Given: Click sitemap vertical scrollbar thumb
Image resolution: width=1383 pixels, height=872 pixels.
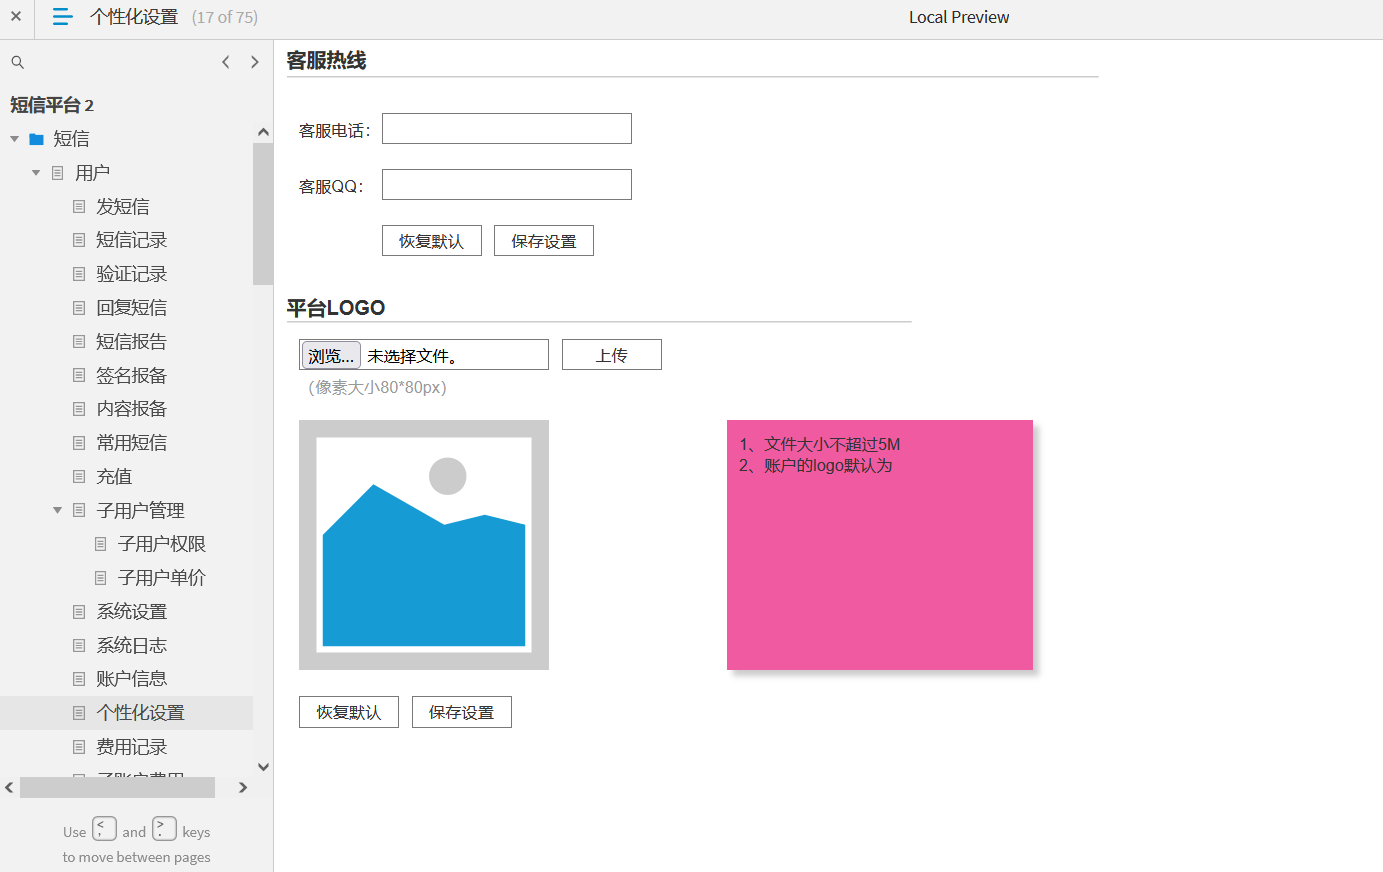Looking at the screenshot, I should point(263,214).
